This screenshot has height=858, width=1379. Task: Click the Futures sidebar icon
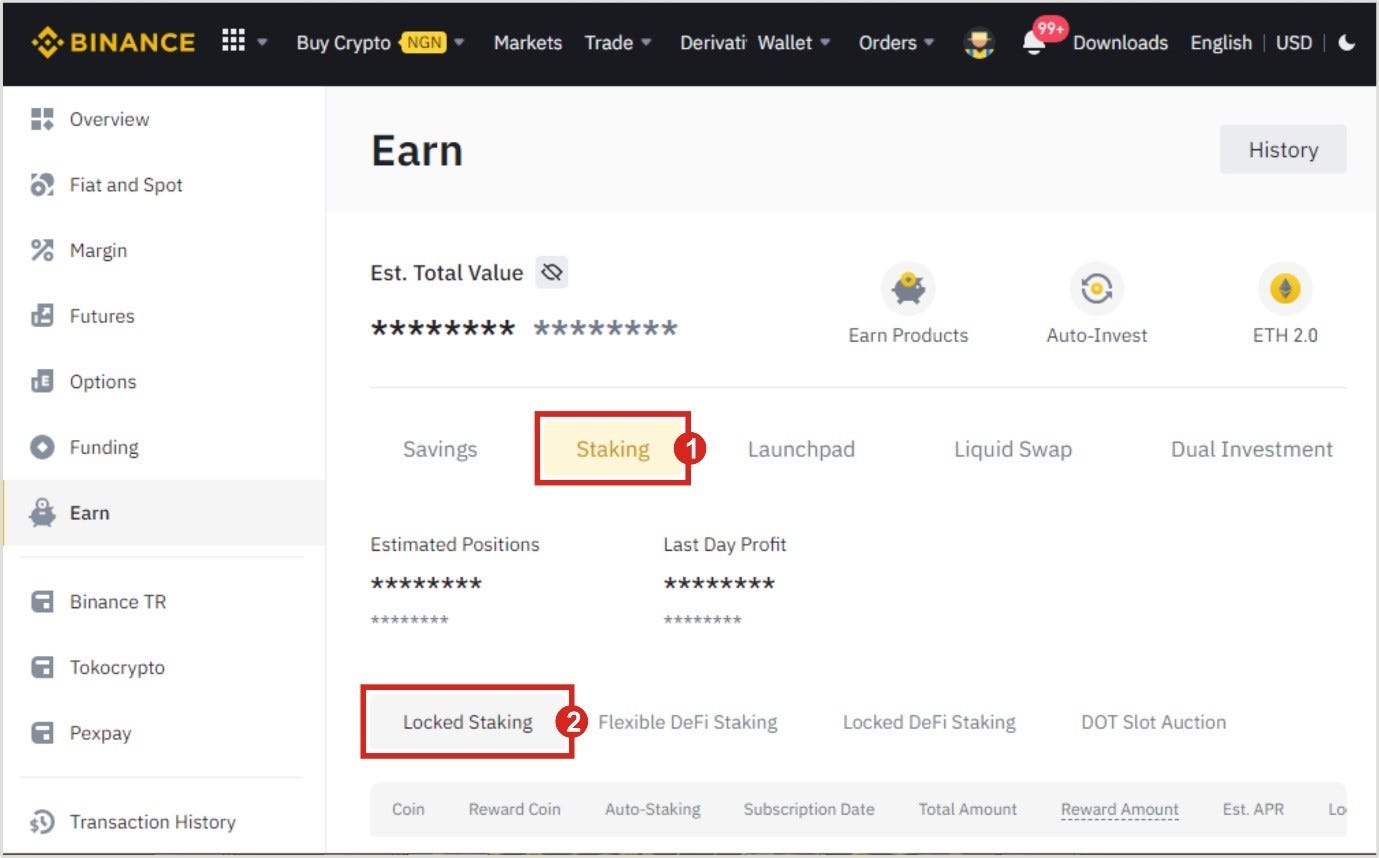point(42,316)
